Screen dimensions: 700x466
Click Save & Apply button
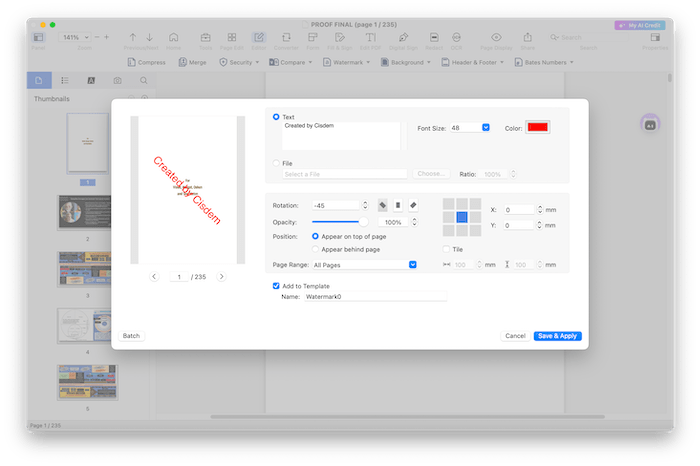click(x=557, y=336)
